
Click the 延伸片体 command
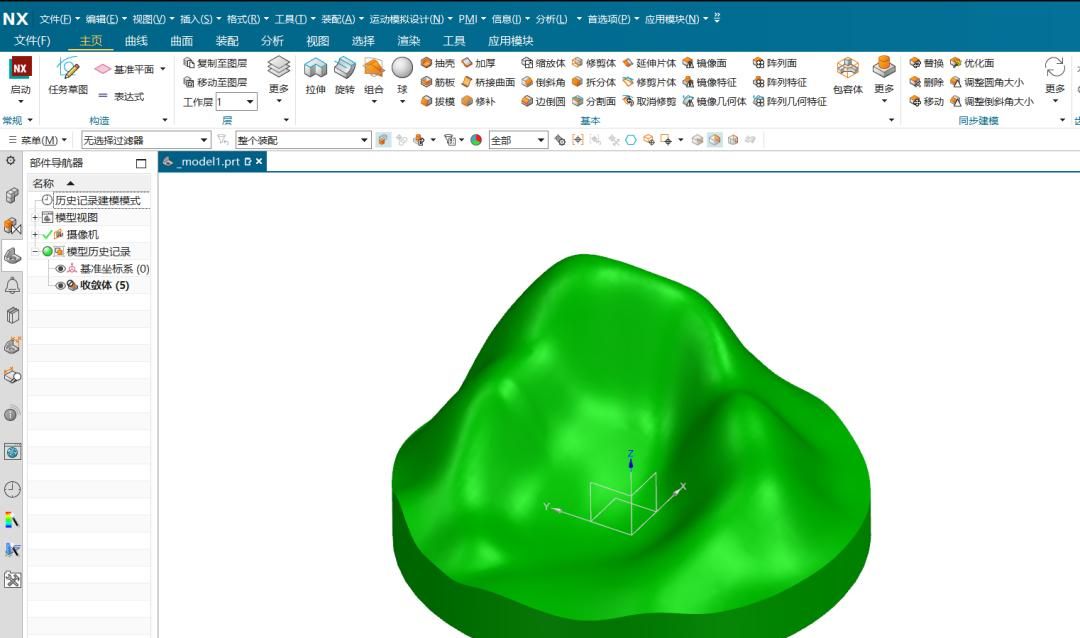[649, 63]
